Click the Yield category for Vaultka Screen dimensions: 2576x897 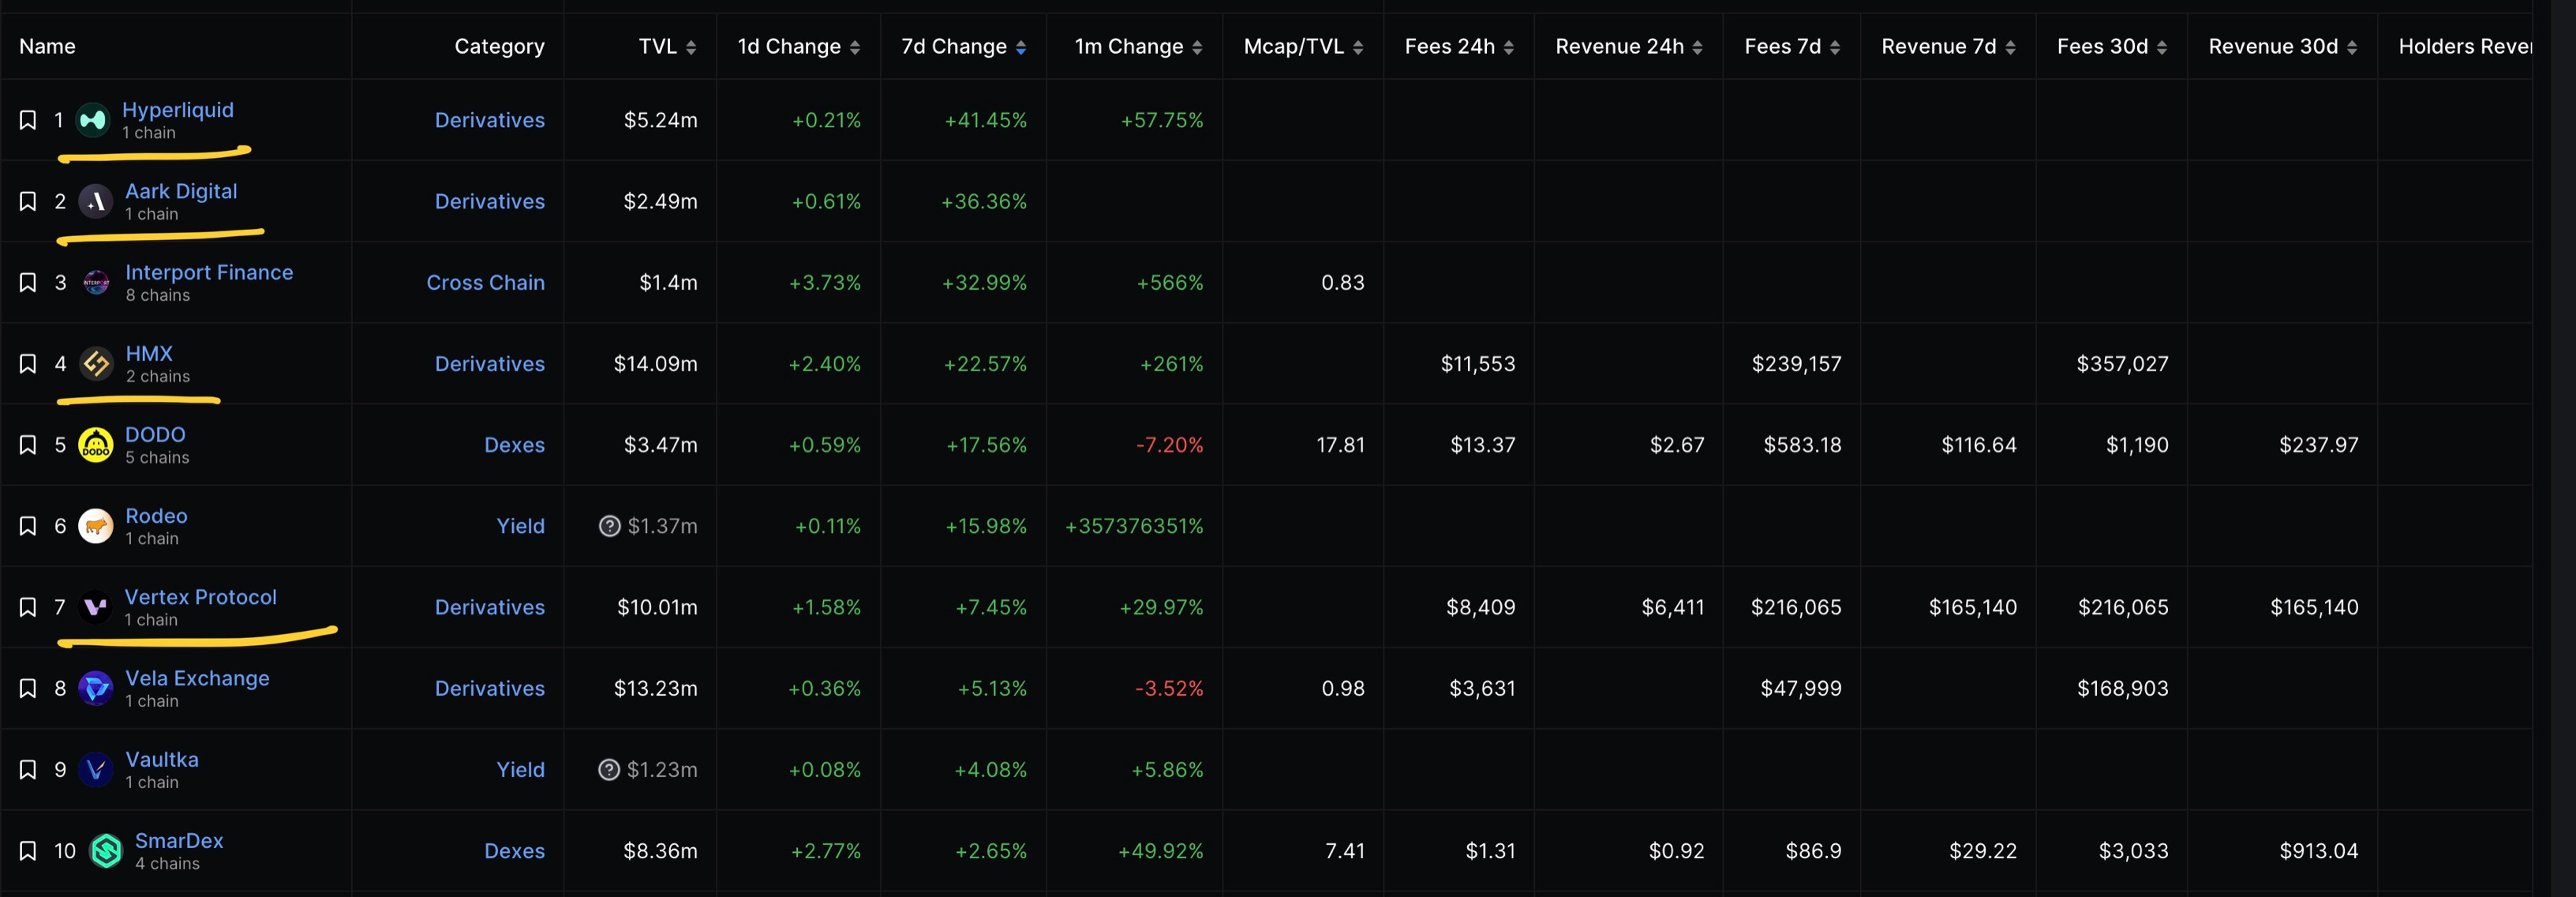tap(520, 770)
